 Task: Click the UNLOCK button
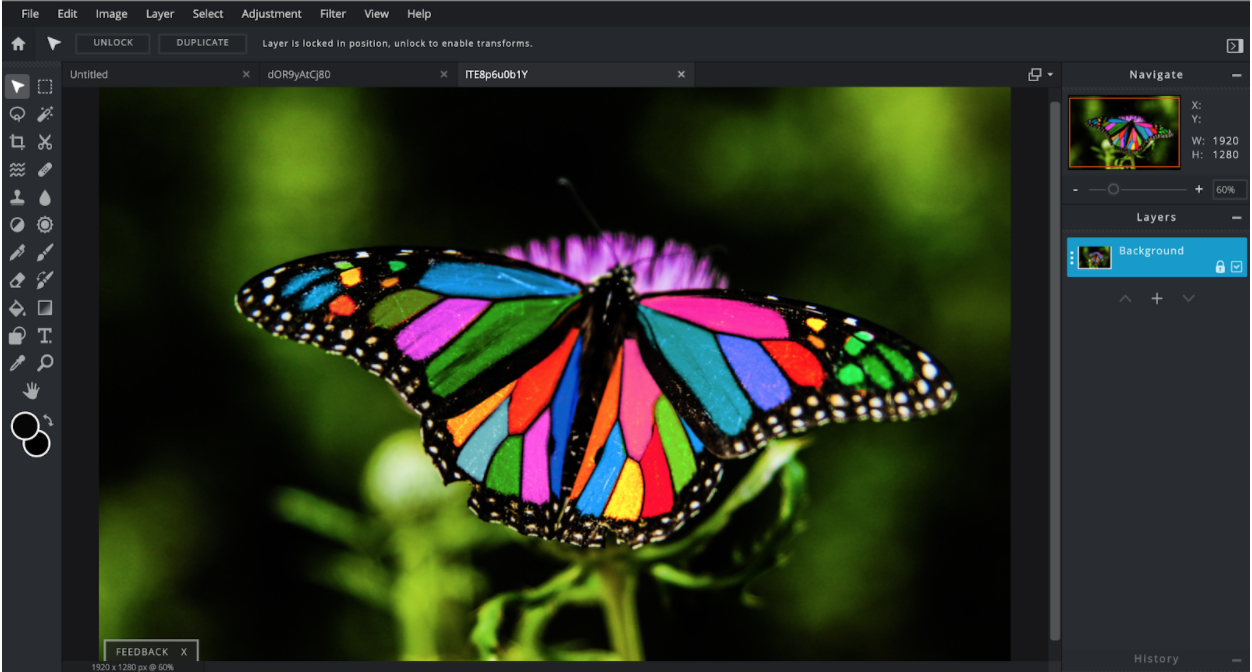[113, 43]
